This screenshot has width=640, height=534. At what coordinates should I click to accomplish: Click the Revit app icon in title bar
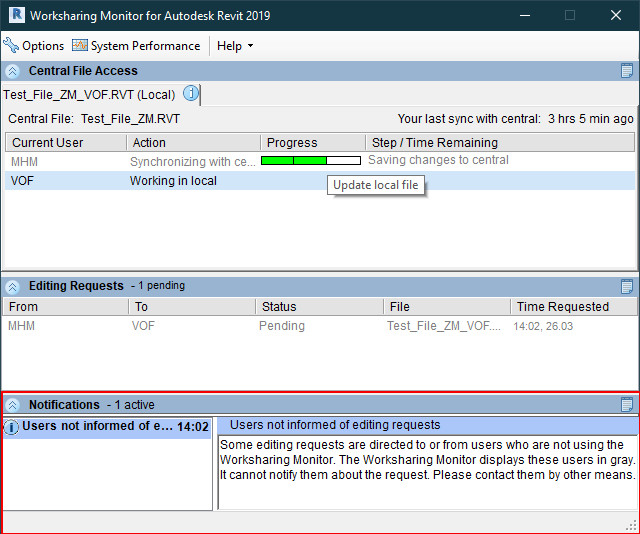[x=14, y=15]
